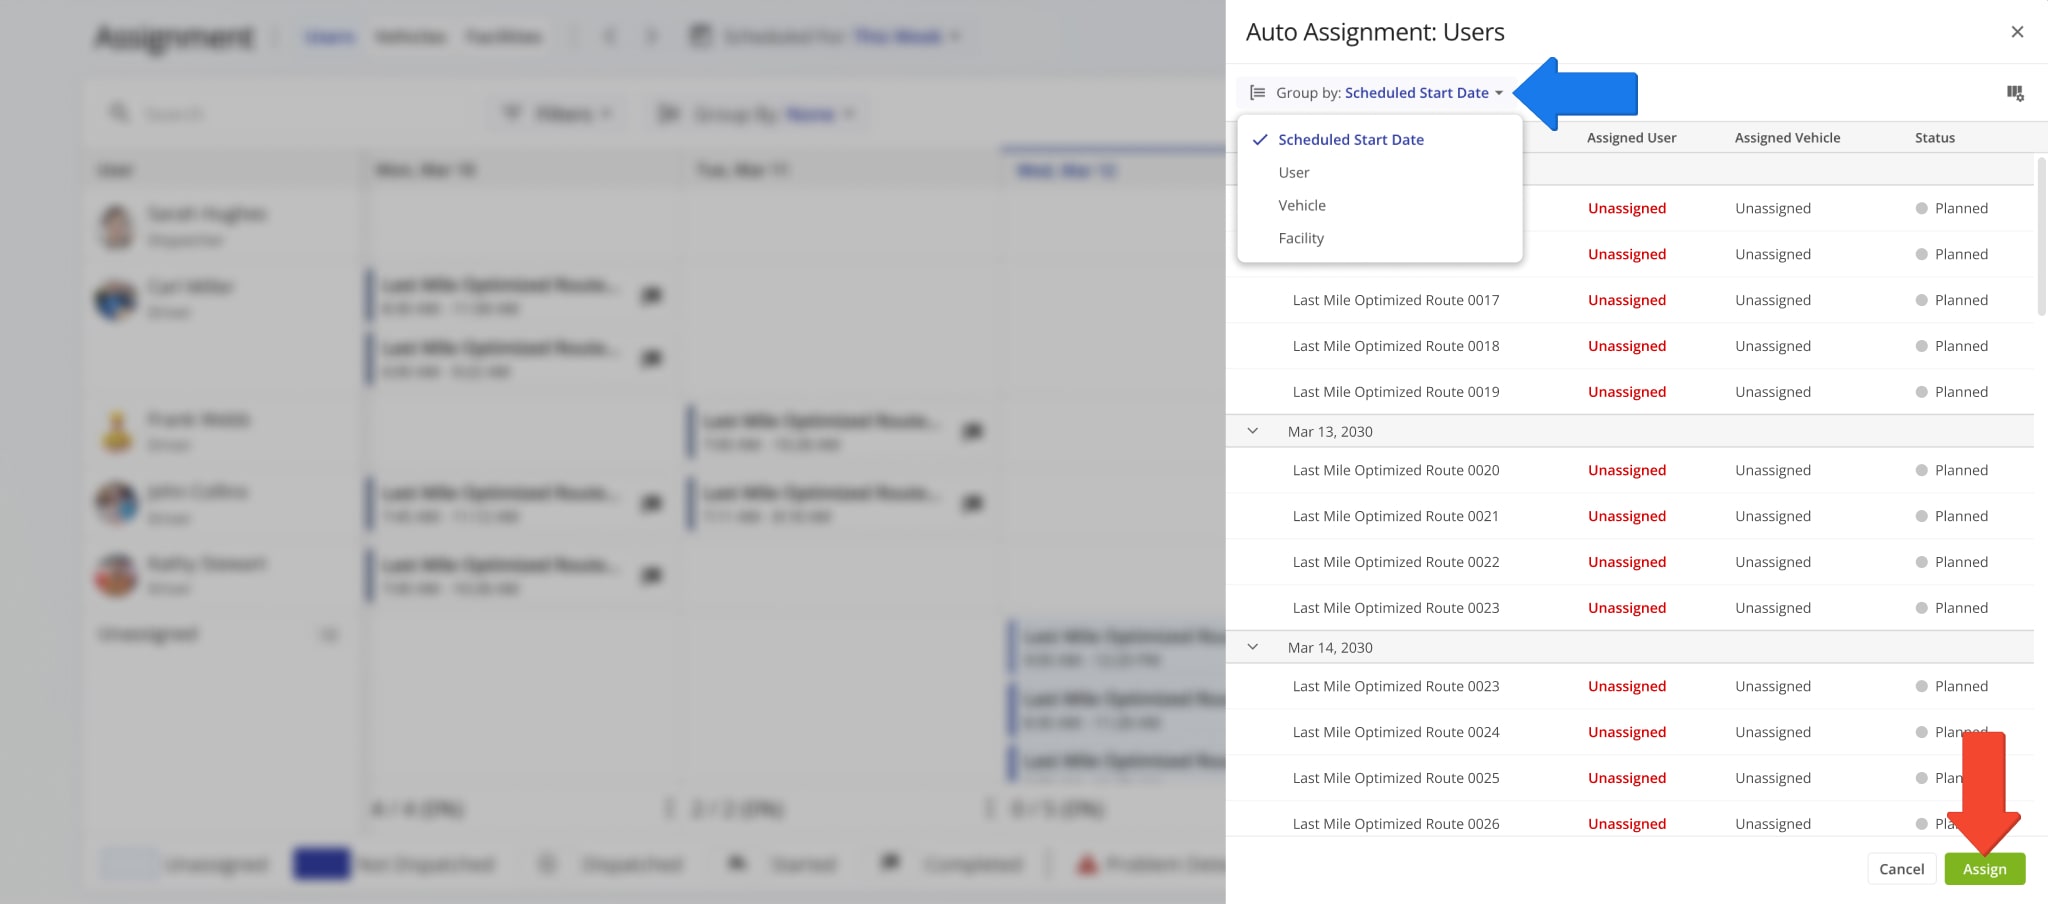Toggle the Dispatched status legend item
This screenshot has width=2048, height=904.
[547, 863]
